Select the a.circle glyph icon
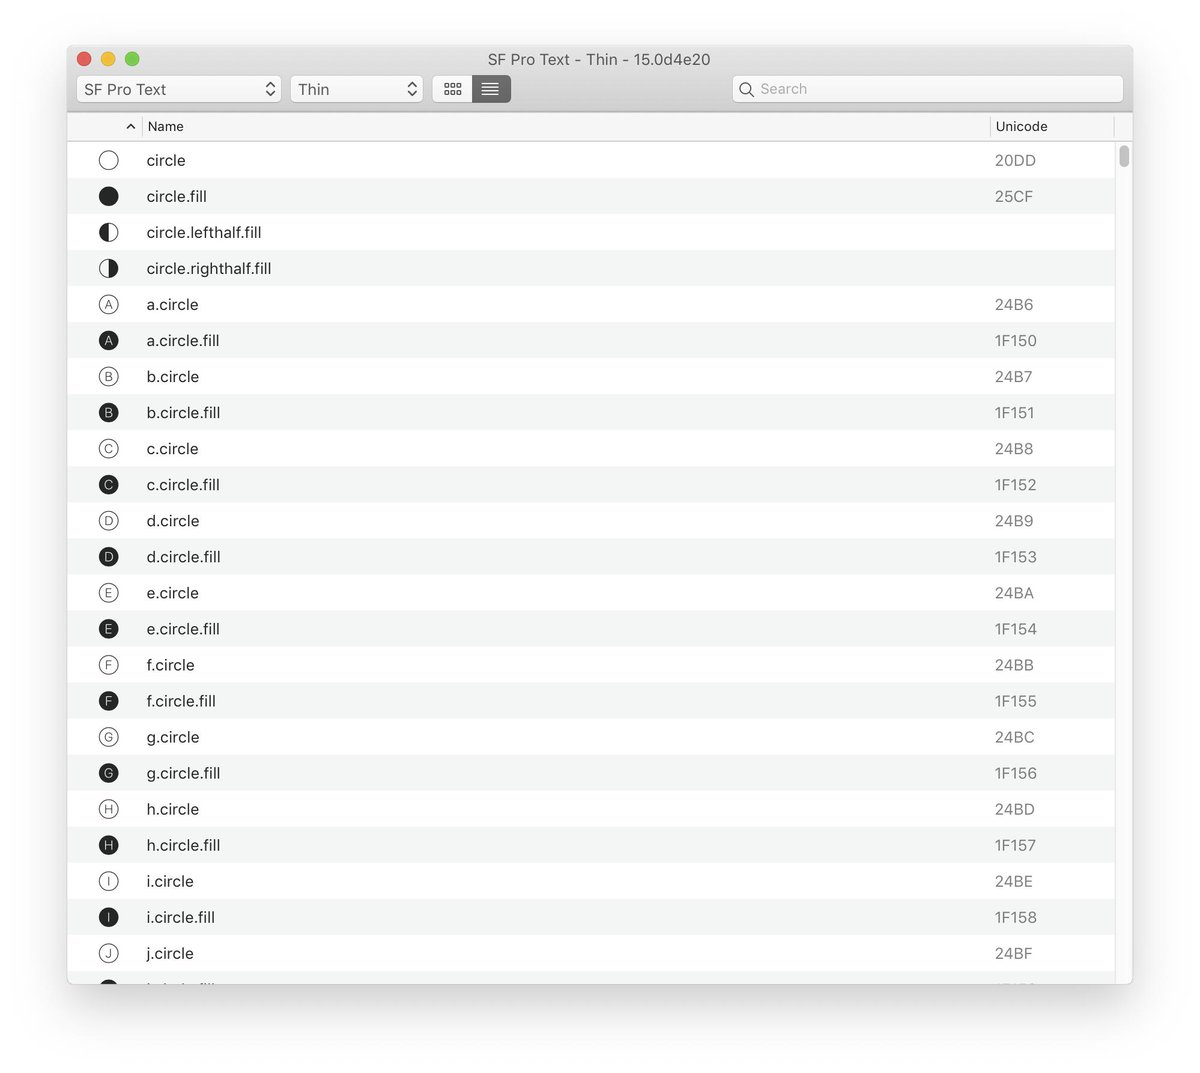This screenshot has height=1073, width=1200. [x=109, y=304]
